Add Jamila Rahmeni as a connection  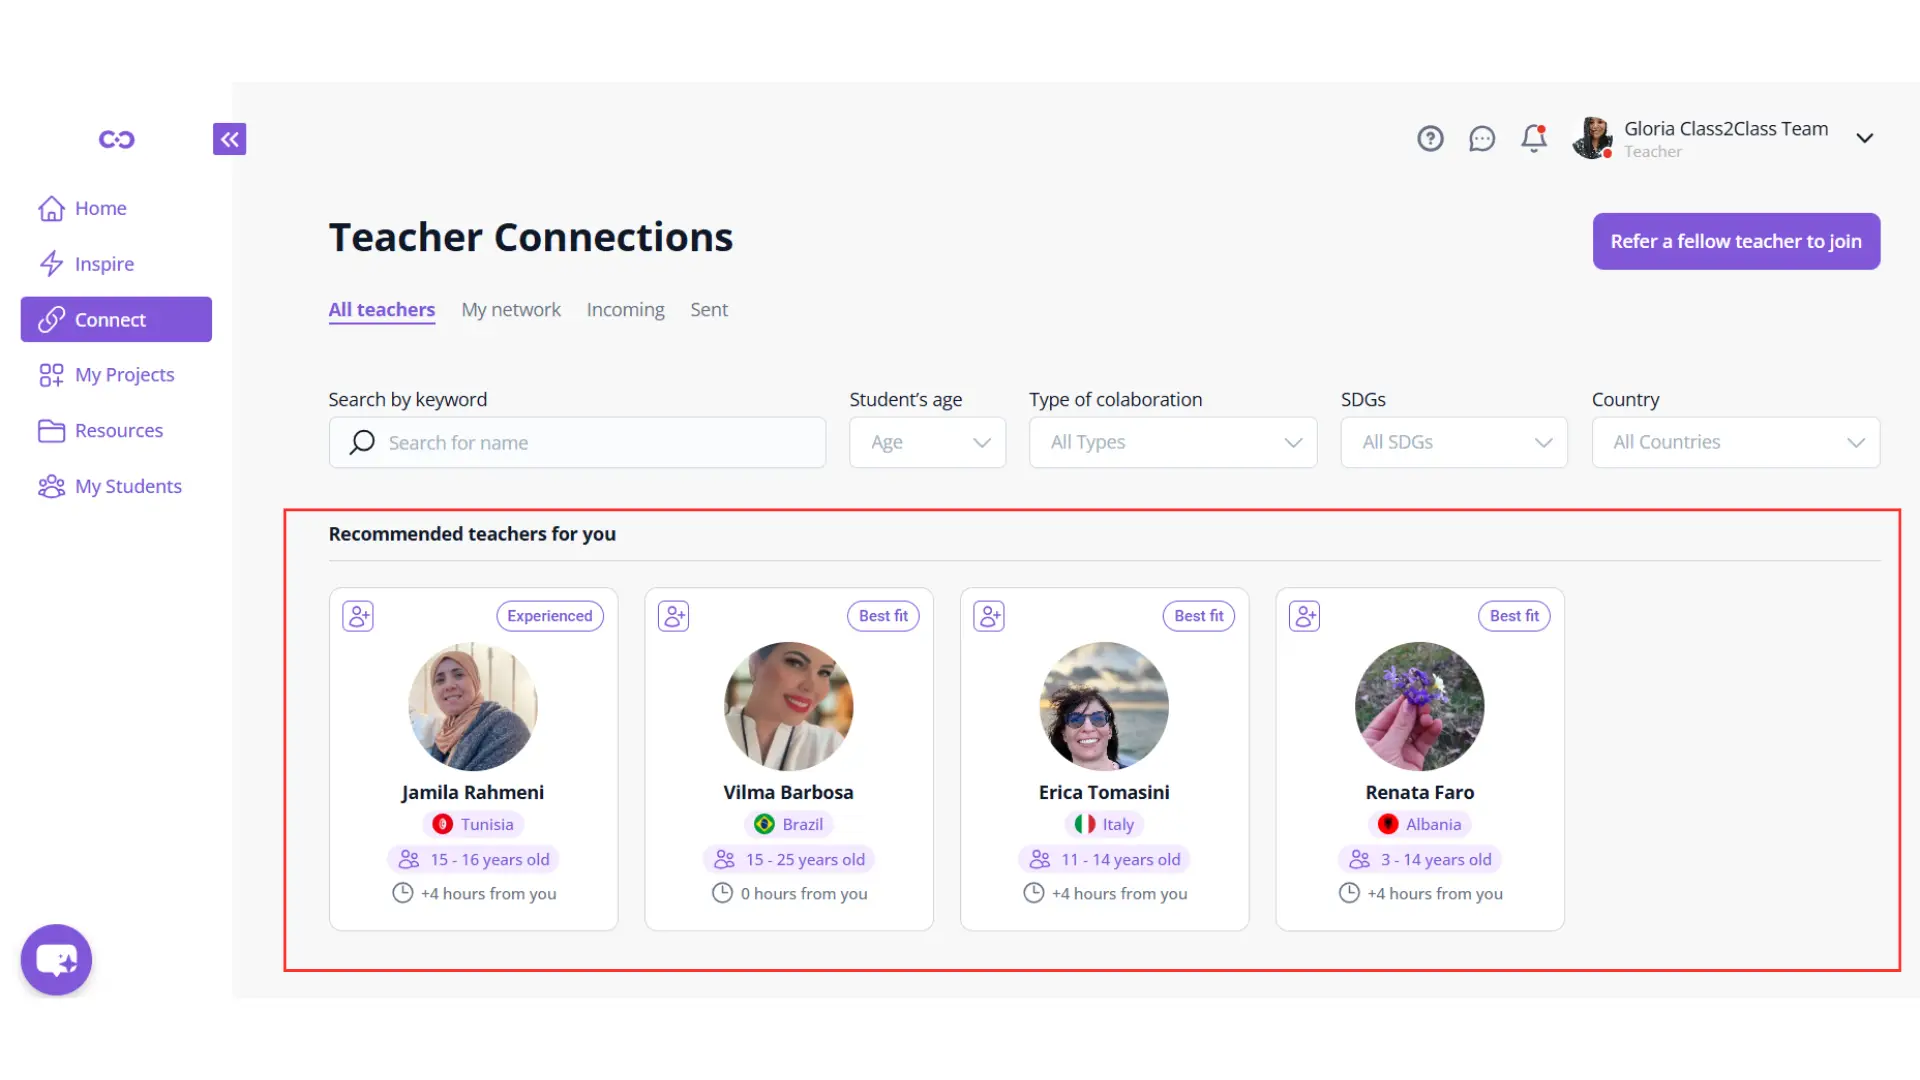click(x=358, y=616)
